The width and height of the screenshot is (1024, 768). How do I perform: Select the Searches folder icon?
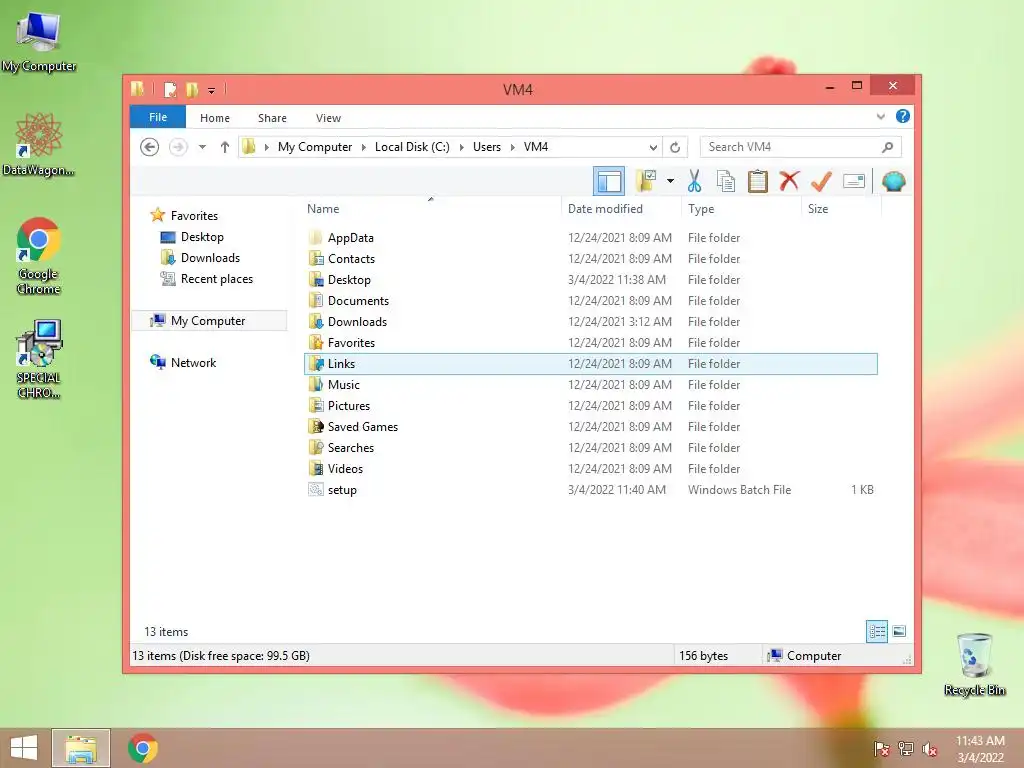pos(316,447)
